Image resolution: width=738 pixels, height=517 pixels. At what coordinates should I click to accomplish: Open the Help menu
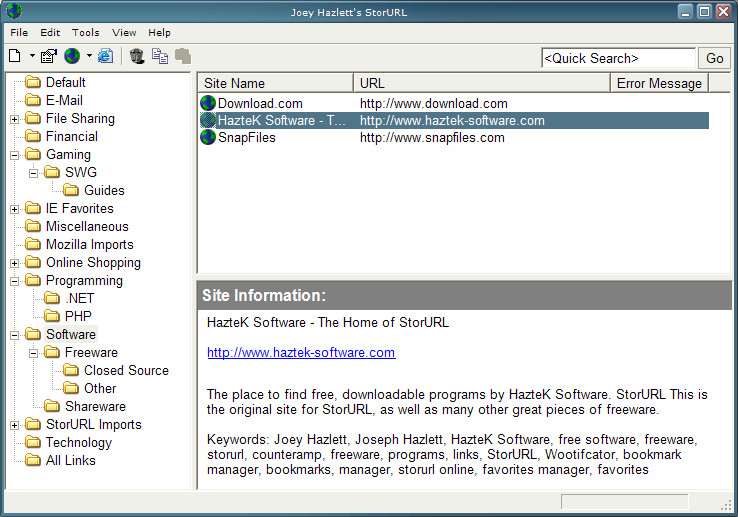pyautogui.click(x=160, y=32)
